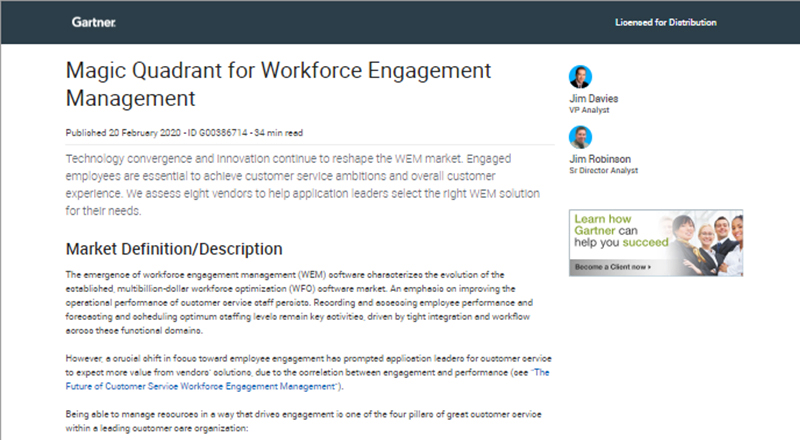Click the Become a Client now button
800x440 pixels.
[x=613, y=267]
